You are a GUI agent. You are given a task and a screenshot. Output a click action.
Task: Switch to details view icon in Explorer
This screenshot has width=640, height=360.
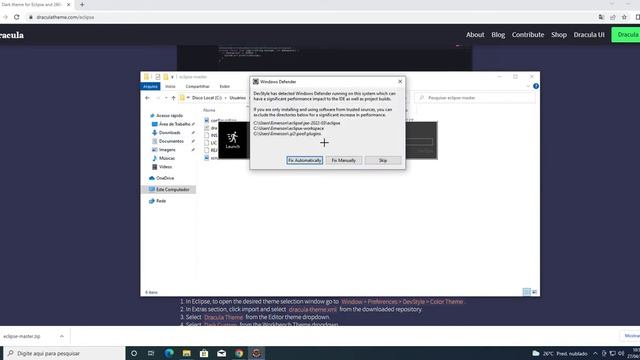pos(527,291)
